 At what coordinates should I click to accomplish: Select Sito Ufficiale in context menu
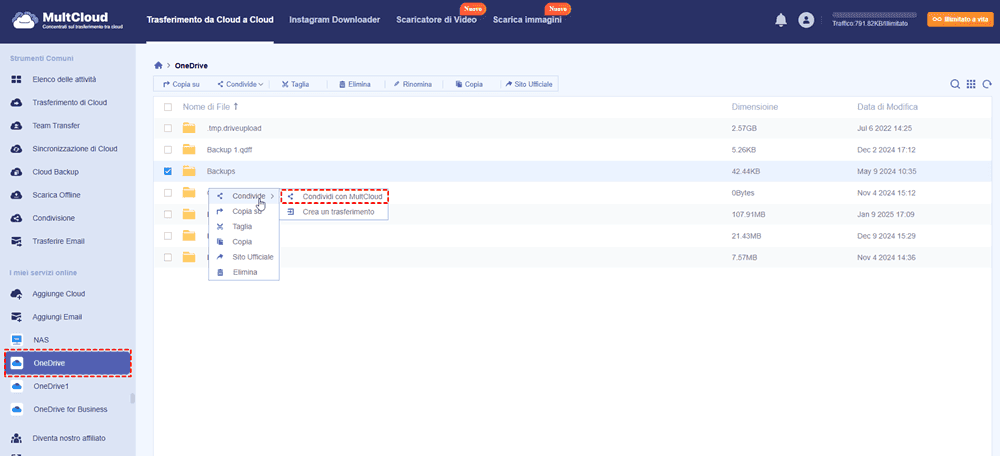coord(244,257)
